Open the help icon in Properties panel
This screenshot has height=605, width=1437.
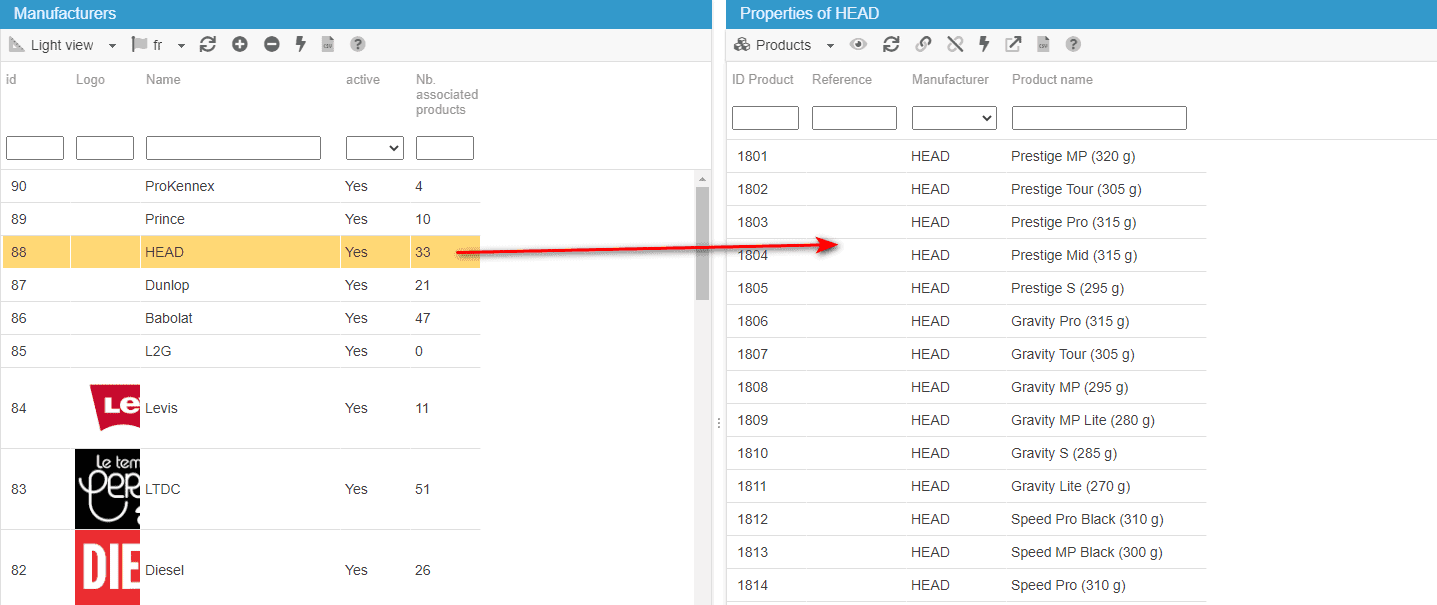coord(1073,44)
